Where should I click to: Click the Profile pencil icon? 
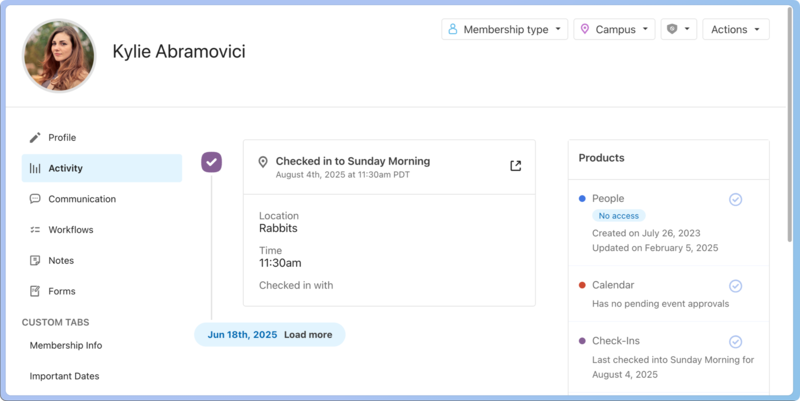35,138
